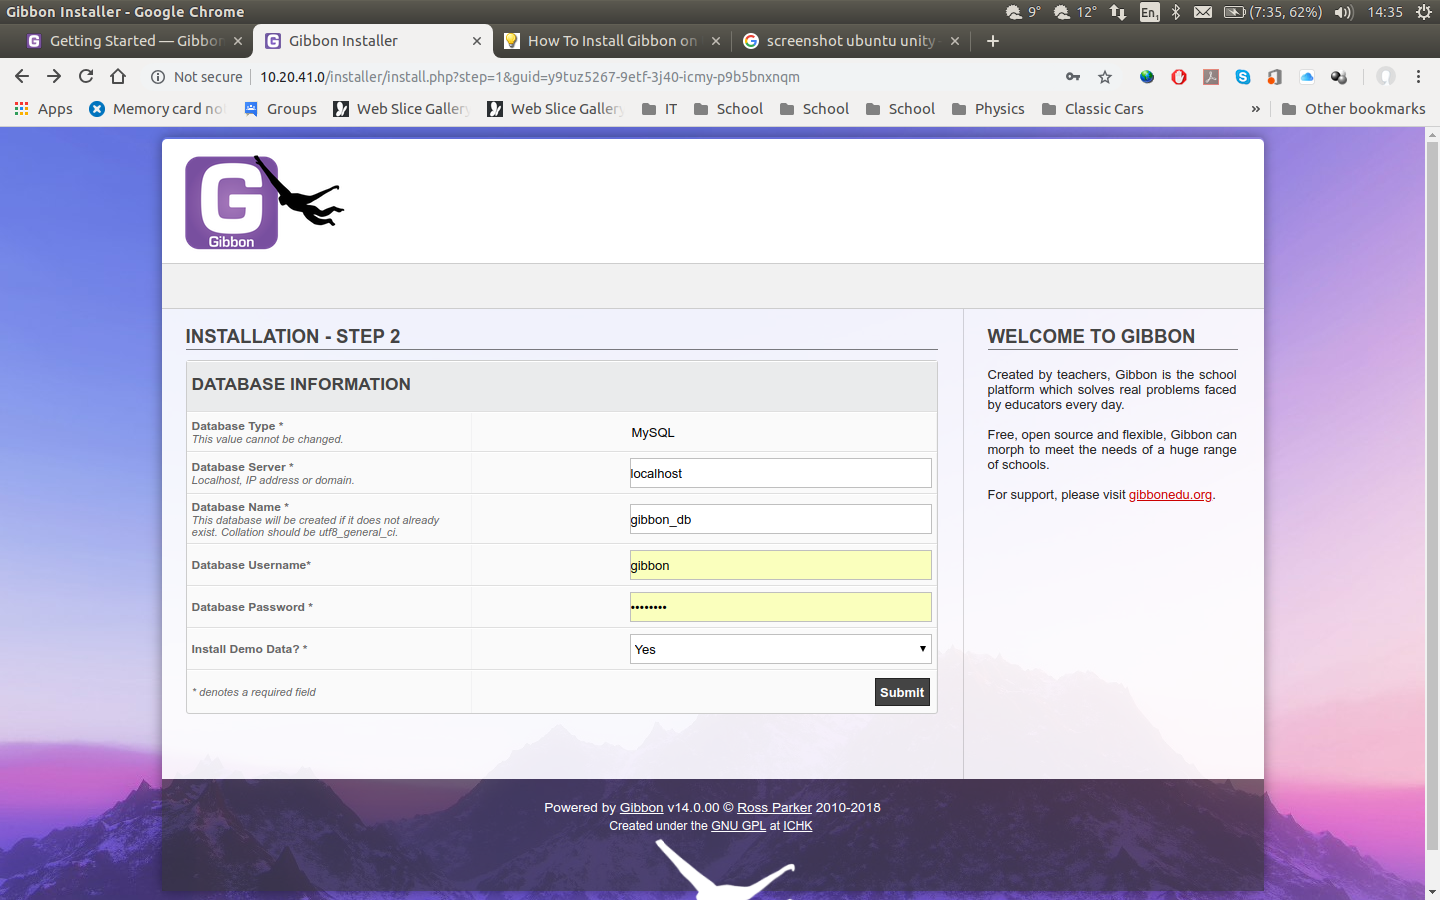Focus the Database Username field
Screen dimensions: 1440x900
click(781, 565)
